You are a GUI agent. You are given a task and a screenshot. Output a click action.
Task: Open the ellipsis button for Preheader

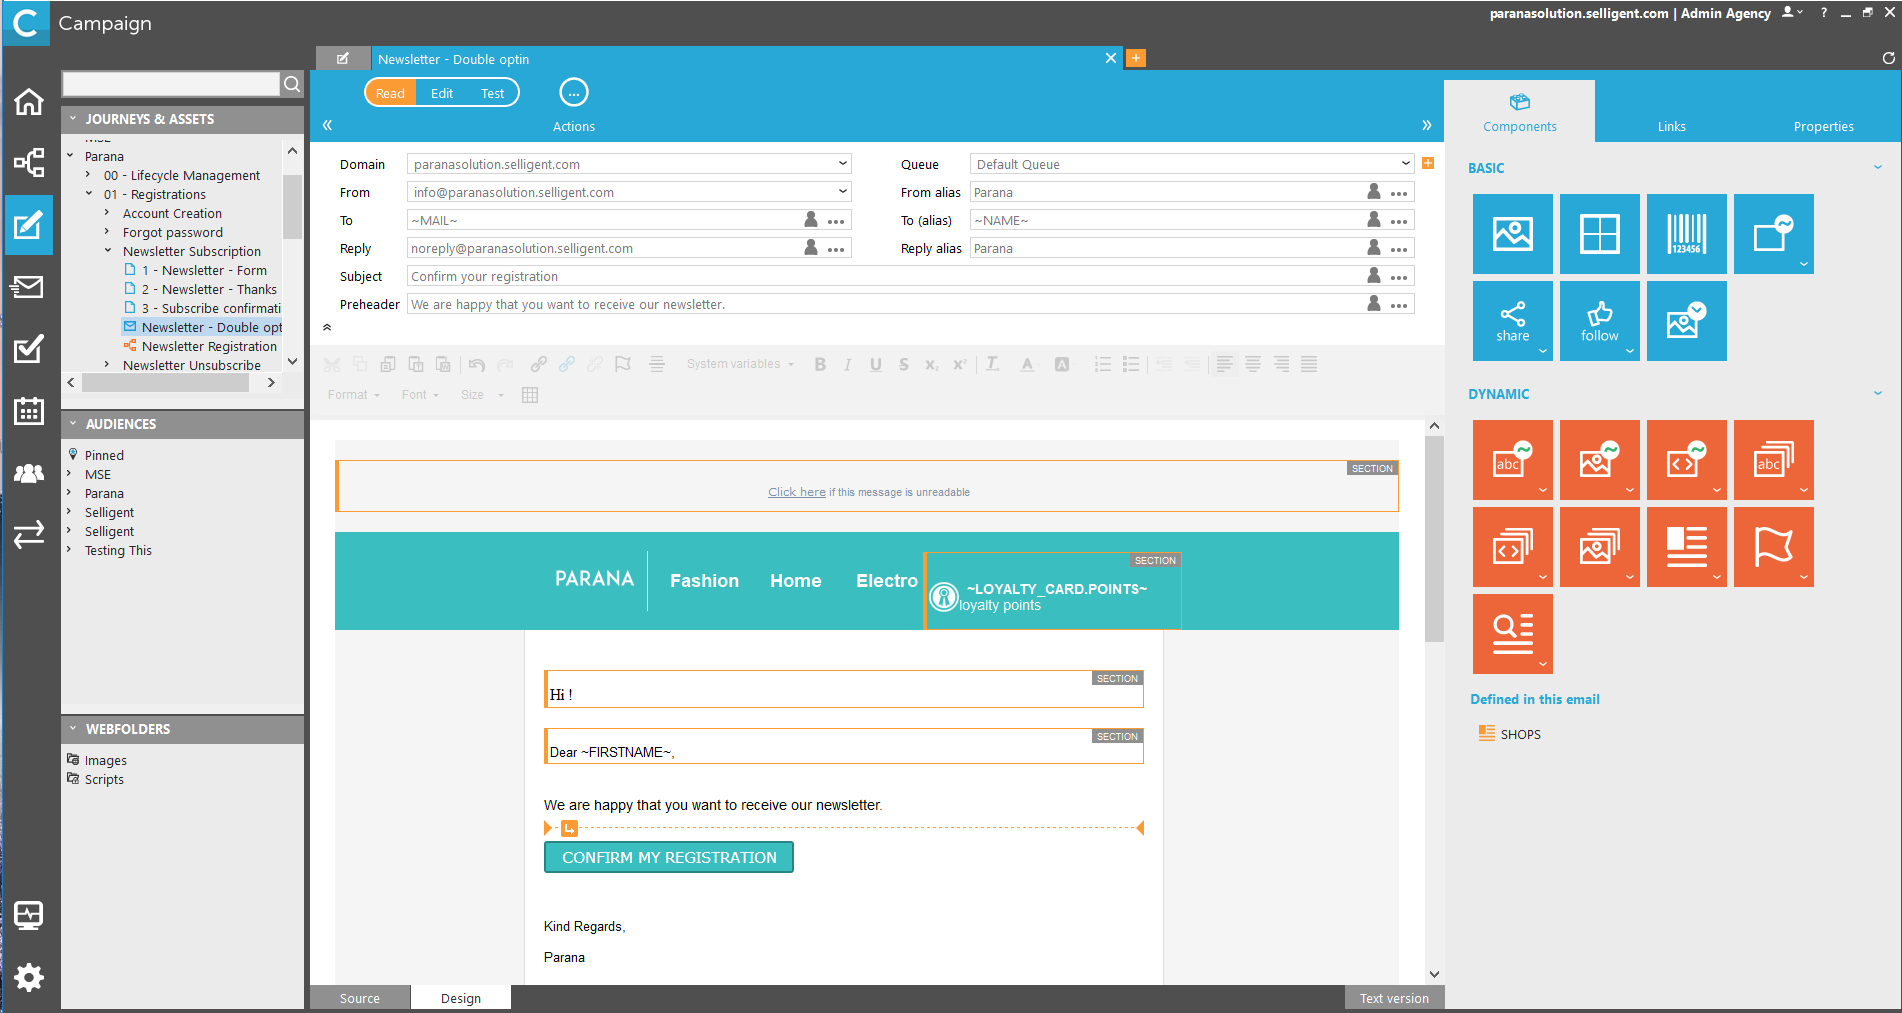point(1399,305)
